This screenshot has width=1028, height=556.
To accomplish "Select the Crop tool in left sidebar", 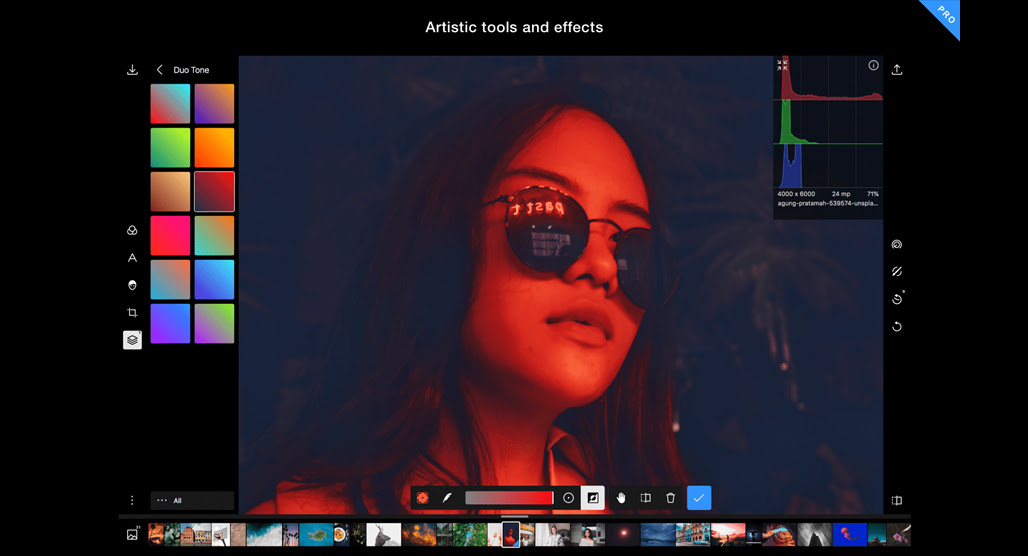I will (x=132, y=313).
